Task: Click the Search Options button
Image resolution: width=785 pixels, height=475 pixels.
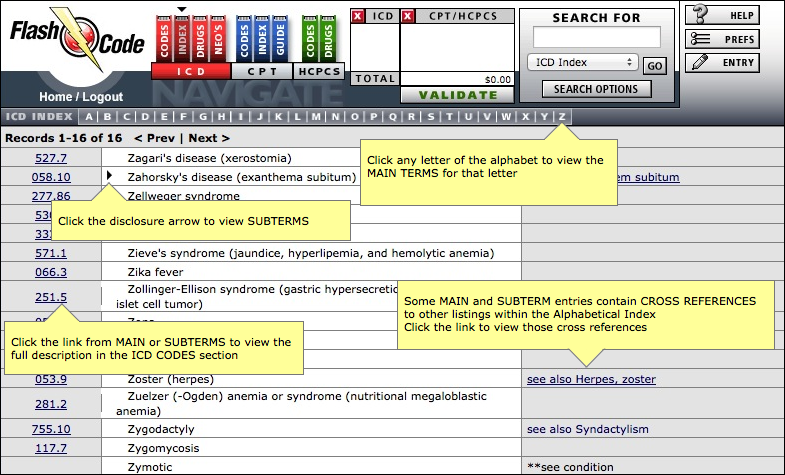Action: coord(597,89)
